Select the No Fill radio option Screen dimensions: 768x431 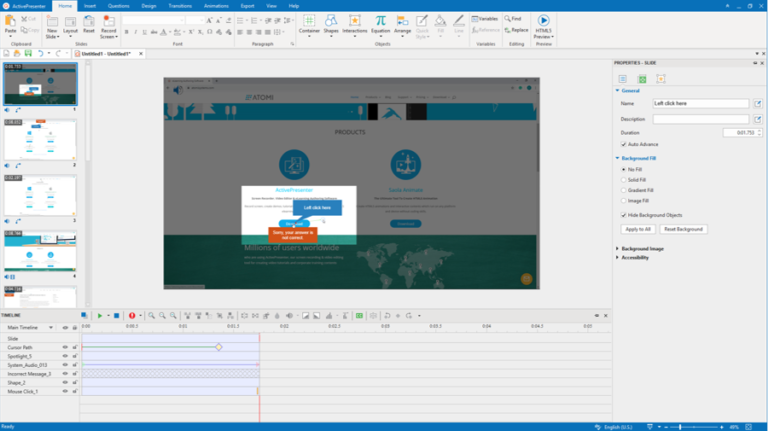coord(624,169)
